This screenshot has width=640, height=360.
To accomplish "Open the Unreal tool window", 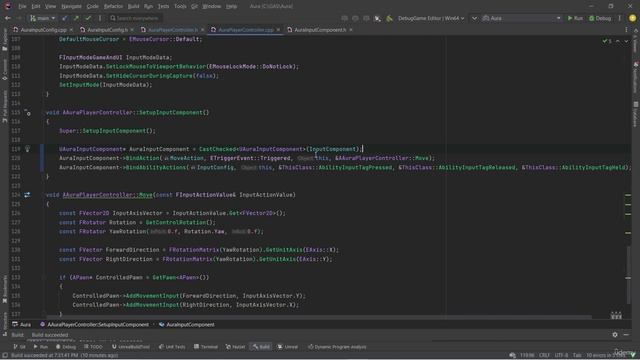I will 288,347.
